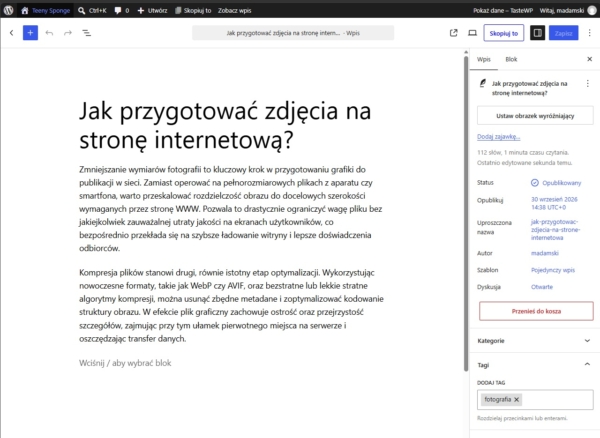The height and width of the screenshot is (438, 600).
Task: View the post in a new tab
Action: 453,33
